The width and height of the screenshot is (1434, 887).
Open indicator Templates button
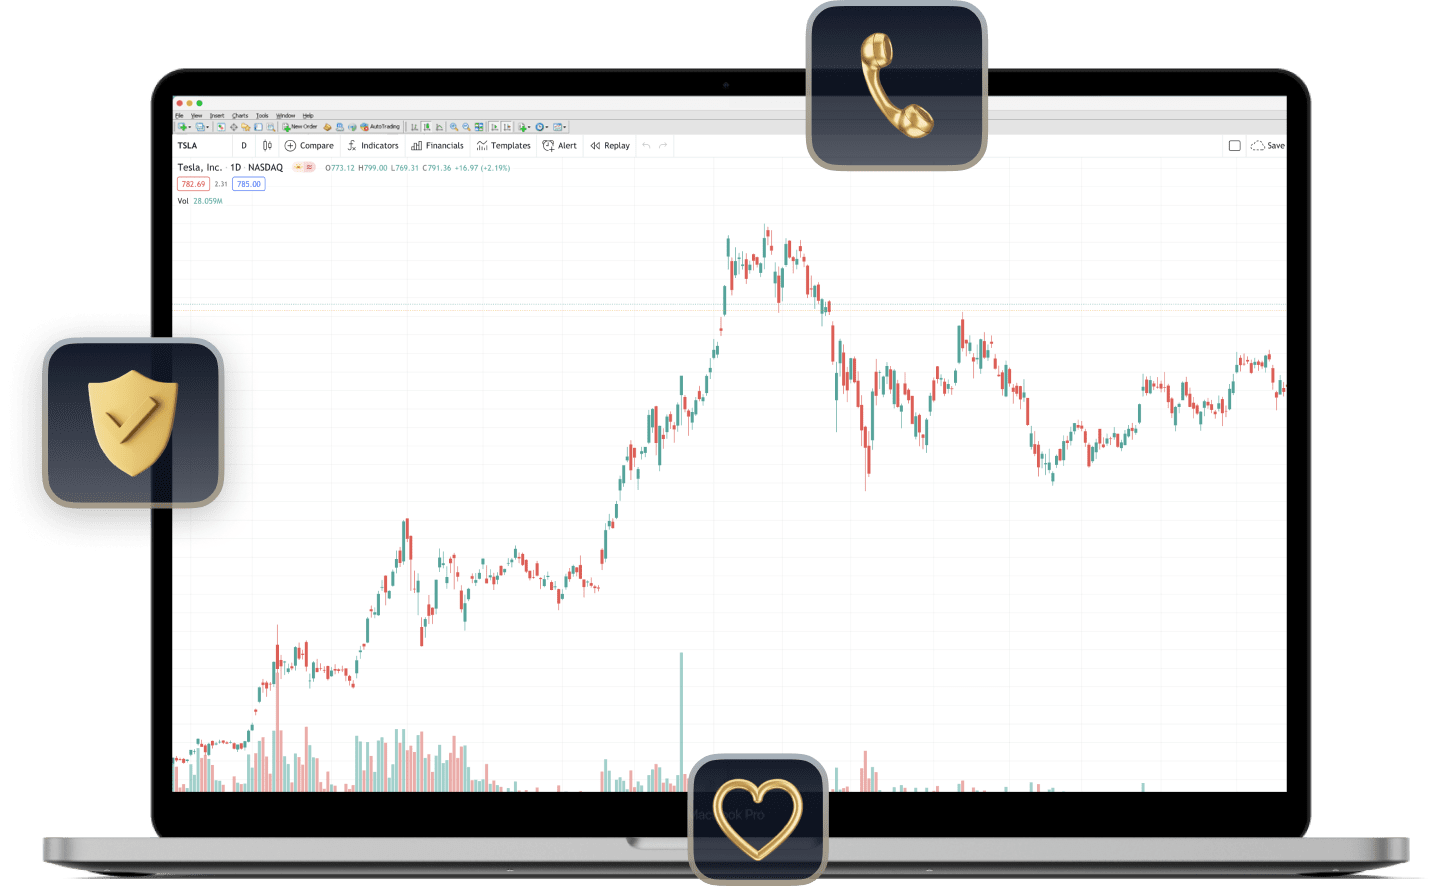click(503, 146)
